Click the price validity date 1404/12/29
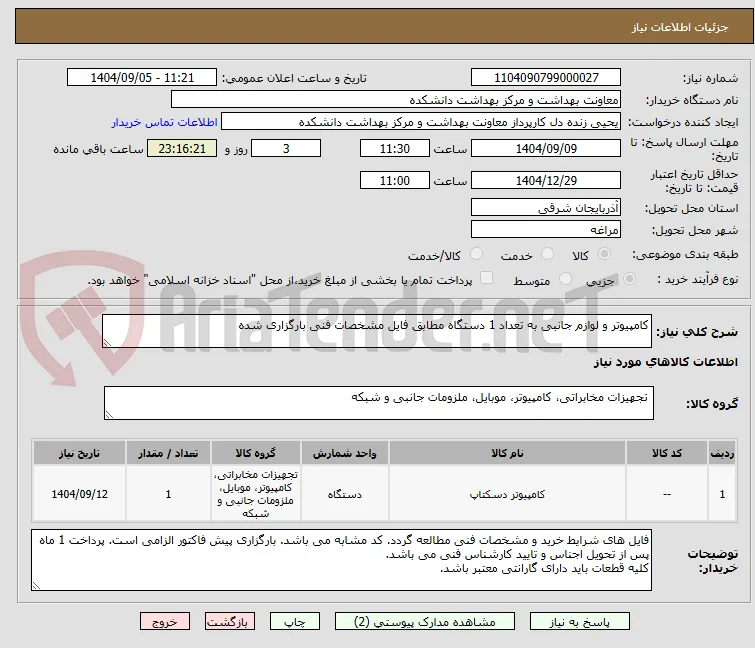Viewport: 755px width, 648px height. [x=546, y=181]
